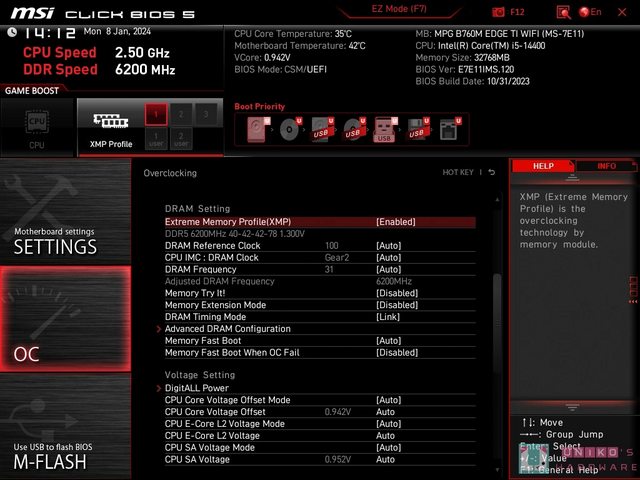The image size is (640, 480).
Task: Expand Advanced DRAM Configuration submenu
Action: tap(227, 329)
